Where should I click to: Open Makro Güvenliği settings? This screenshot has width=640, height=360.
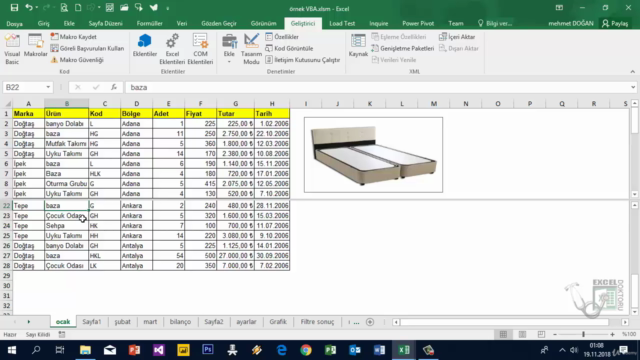tap(77, 60)
